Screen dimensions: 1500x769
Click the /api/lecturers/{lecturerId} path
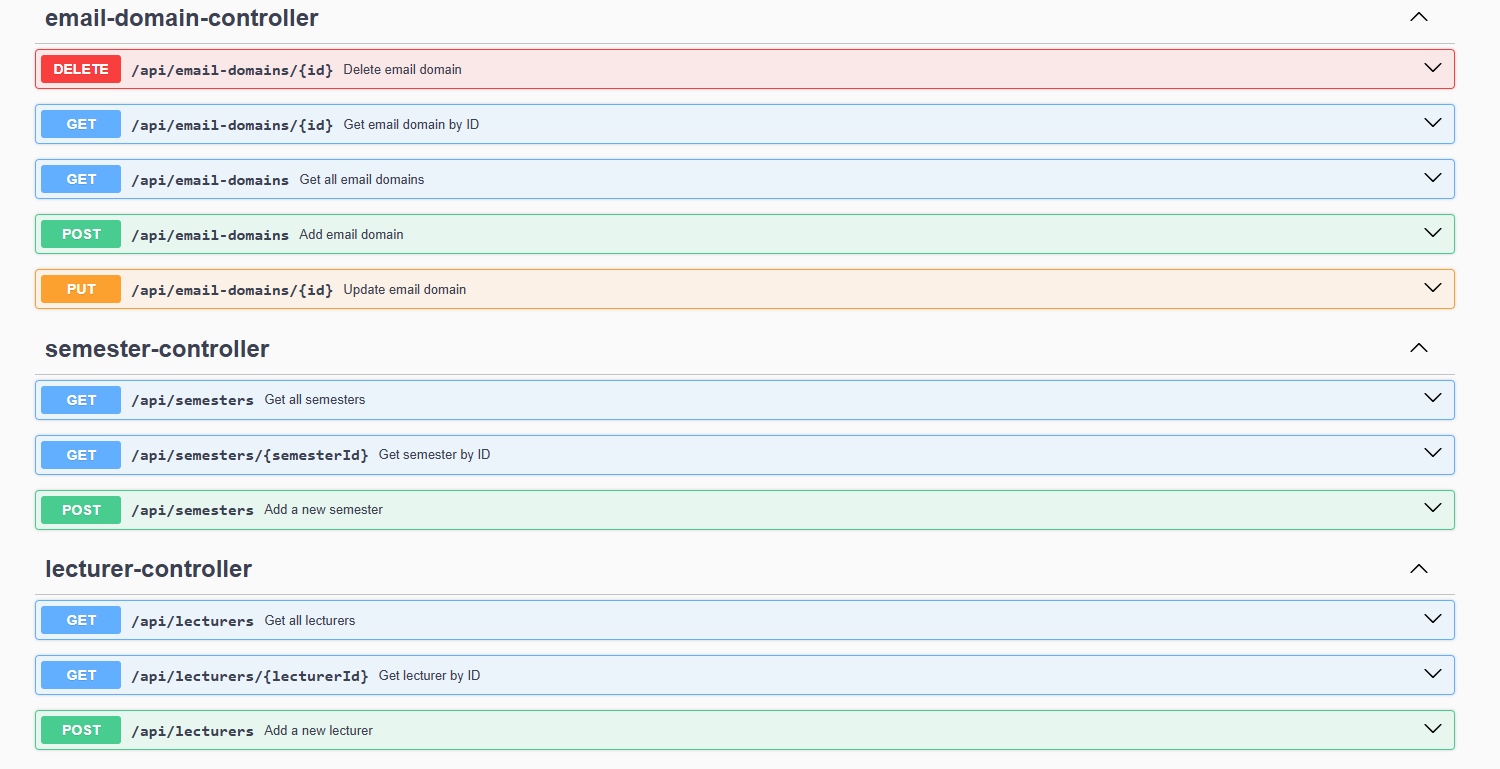tap(250, 676)
